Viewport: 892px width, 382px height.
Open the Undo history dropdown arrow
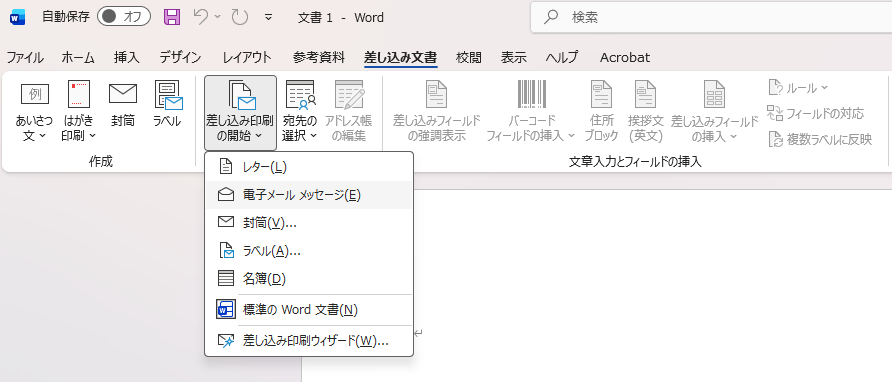[217, 17]
